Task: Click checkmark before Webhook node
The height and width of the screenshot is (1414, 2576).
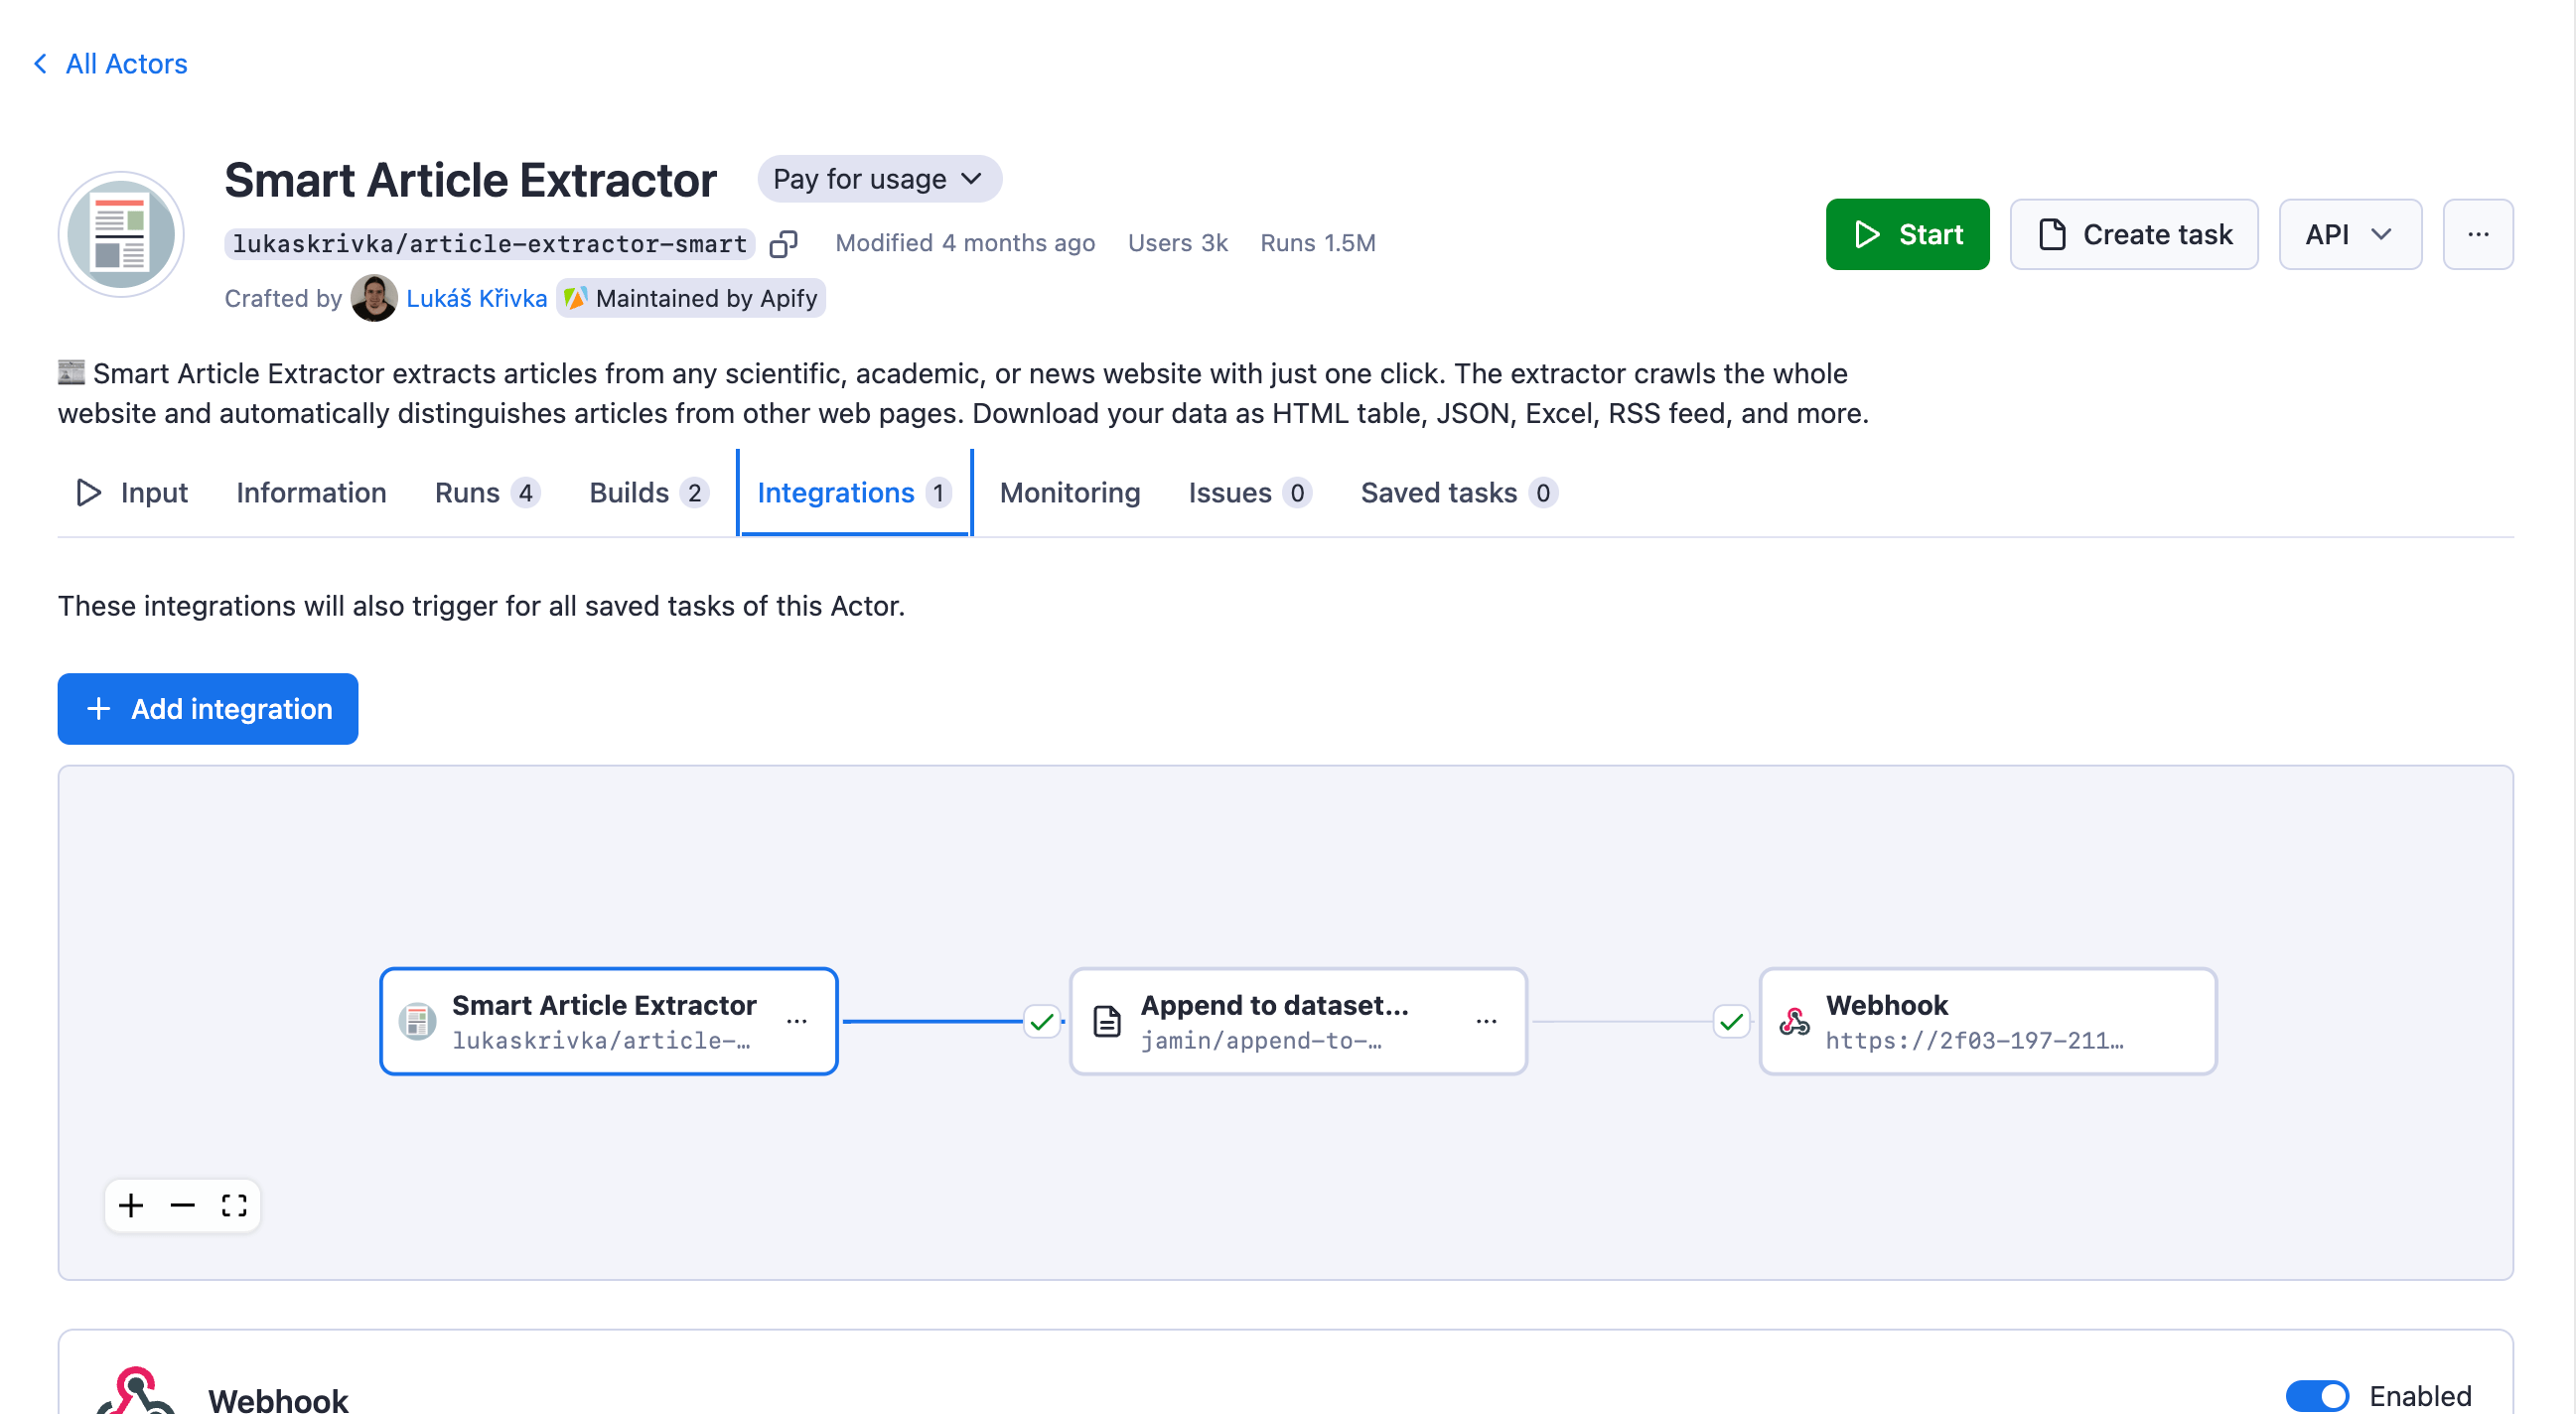Action: [1731, 1021]
